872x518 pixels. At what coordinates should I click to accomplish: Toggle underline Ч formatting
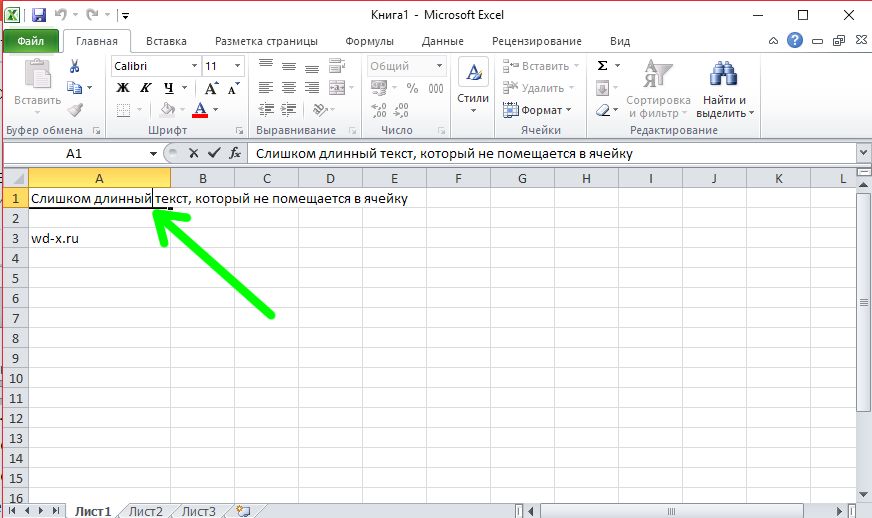tap(169, 88)
